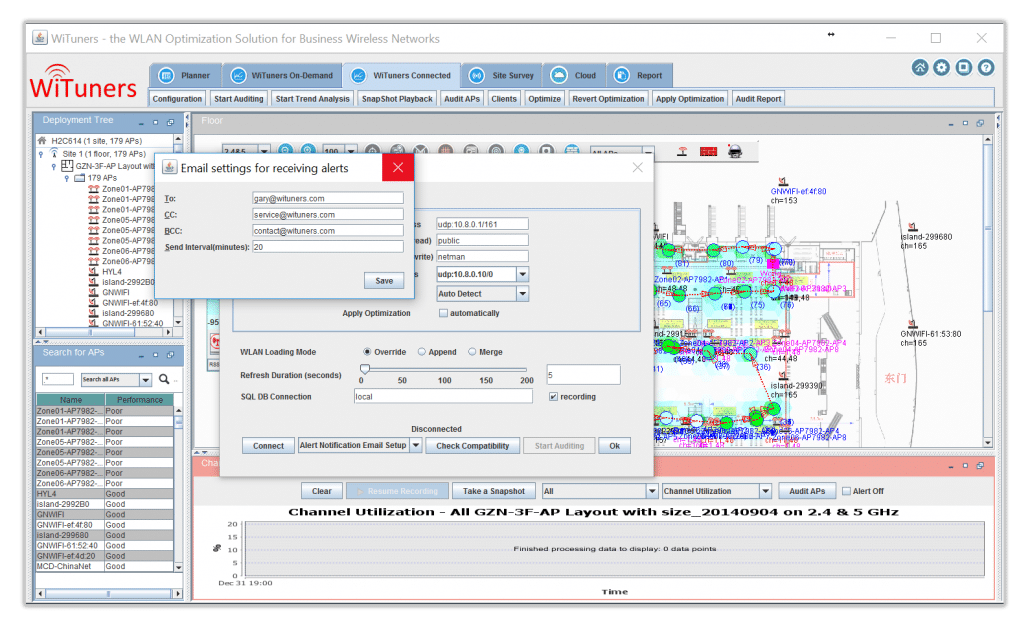Toggle the recording checkbox

pos(553,397)
